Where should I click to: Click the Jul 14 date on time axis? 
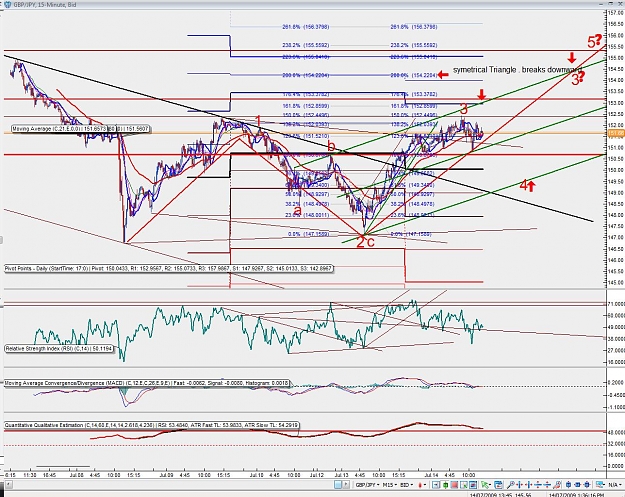coord(431,475)
